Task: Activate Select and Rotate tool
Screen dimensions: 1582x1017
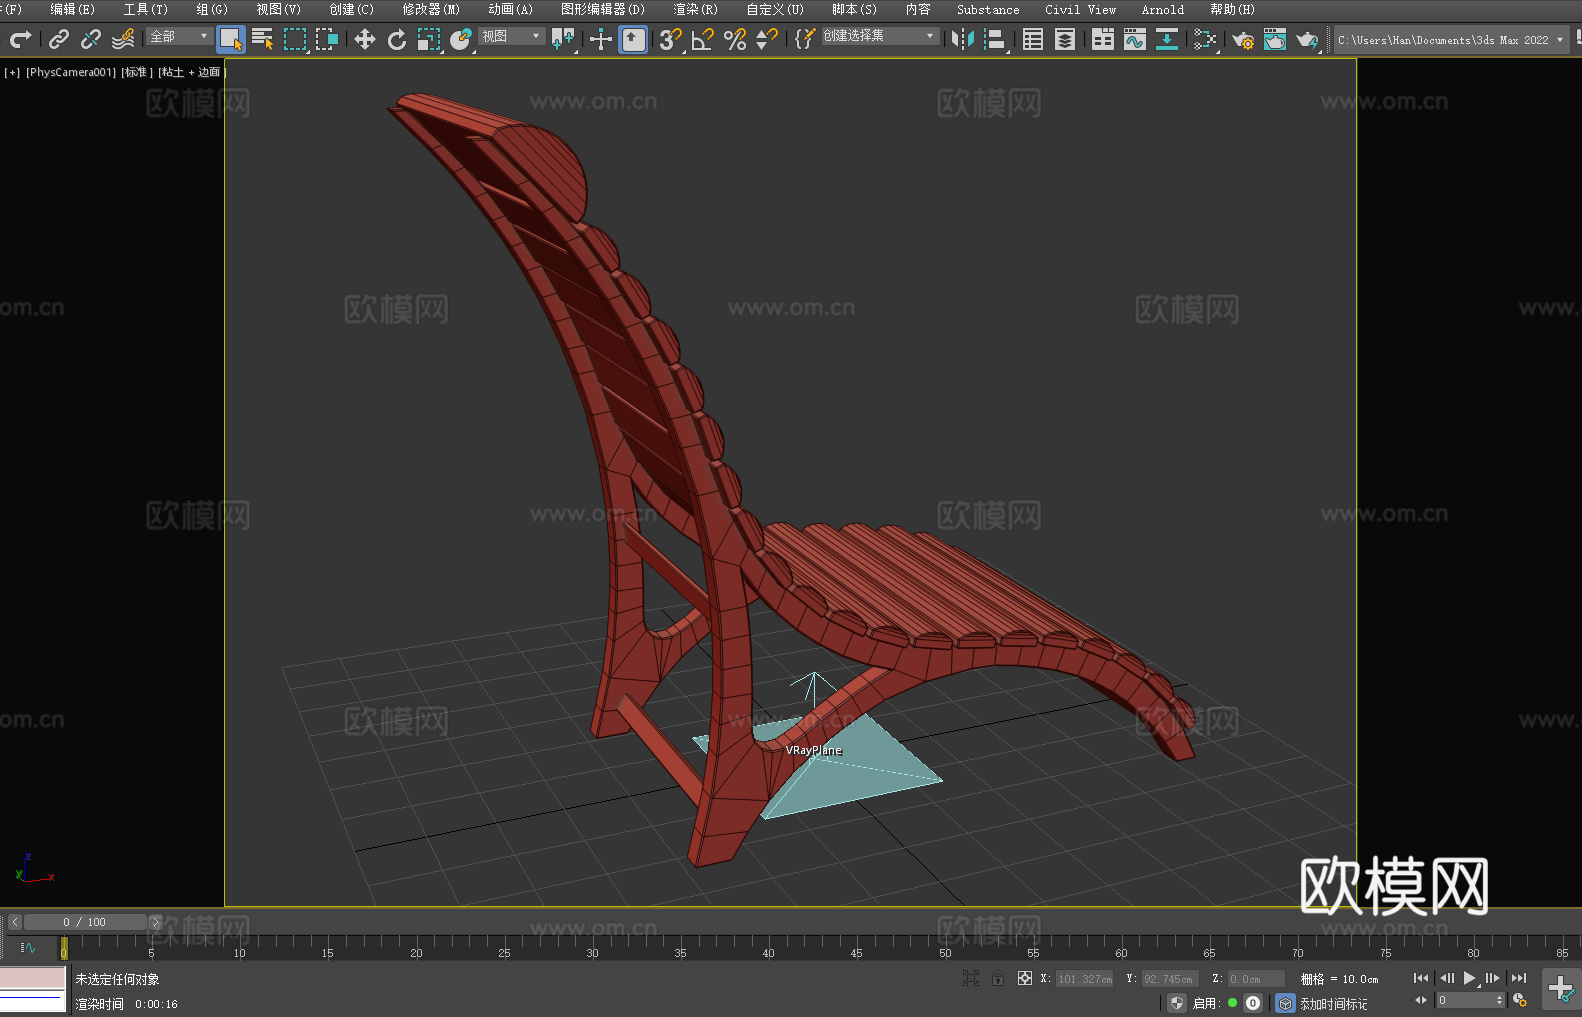Action: click(x=397, y=40)
